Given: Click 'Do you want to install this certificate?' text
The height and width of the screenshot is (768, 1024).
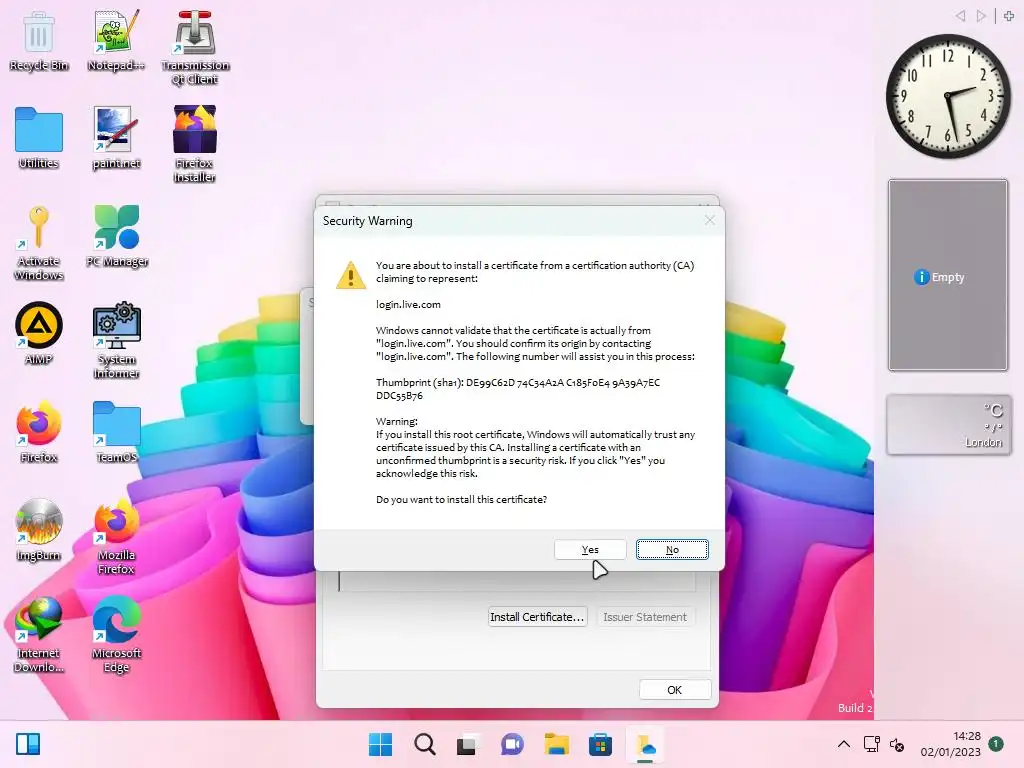Looking at the screenshot, I should [x=461, y=500].
